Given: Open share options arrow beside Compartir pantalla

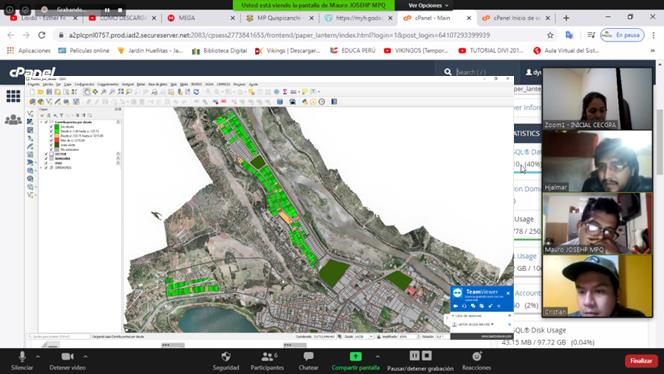Looking at the screenshot, I should pos(377,356).
